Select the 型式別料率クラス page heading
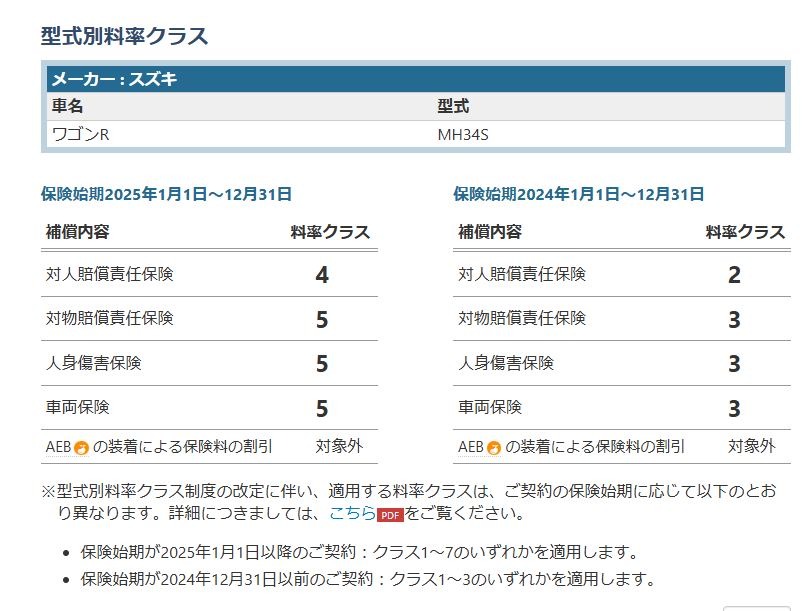This screenshot has height=611, width=807. tap(125, 36)
